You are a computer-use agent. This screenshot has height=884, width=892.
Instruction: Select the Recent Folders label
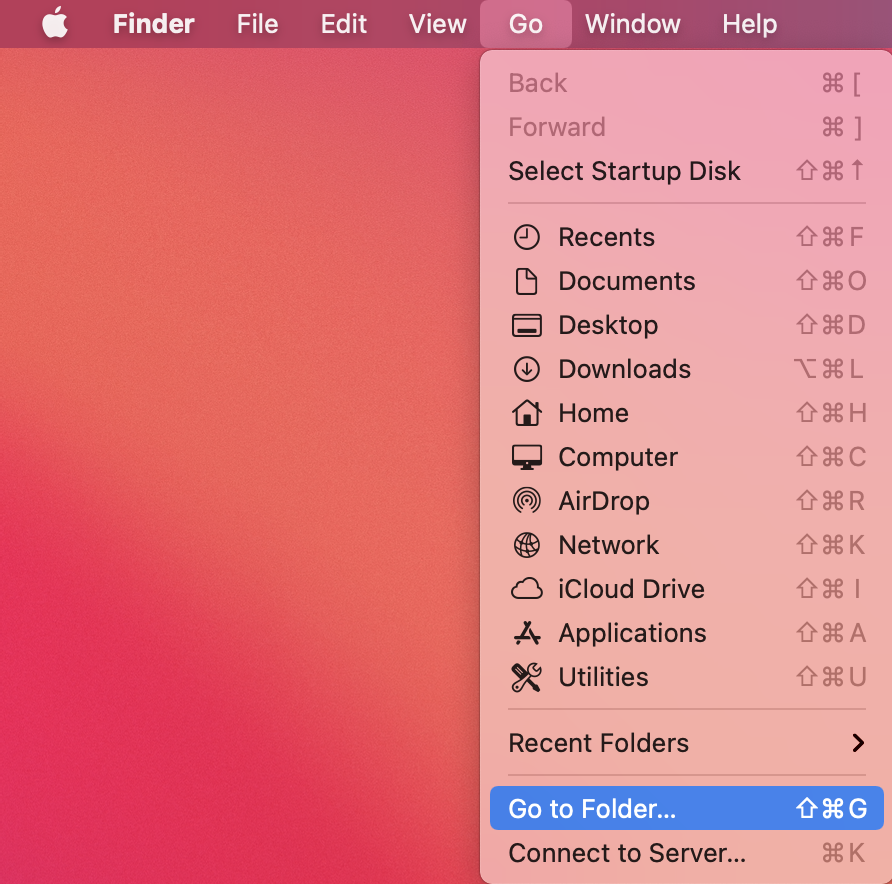[x=598, y=743]
